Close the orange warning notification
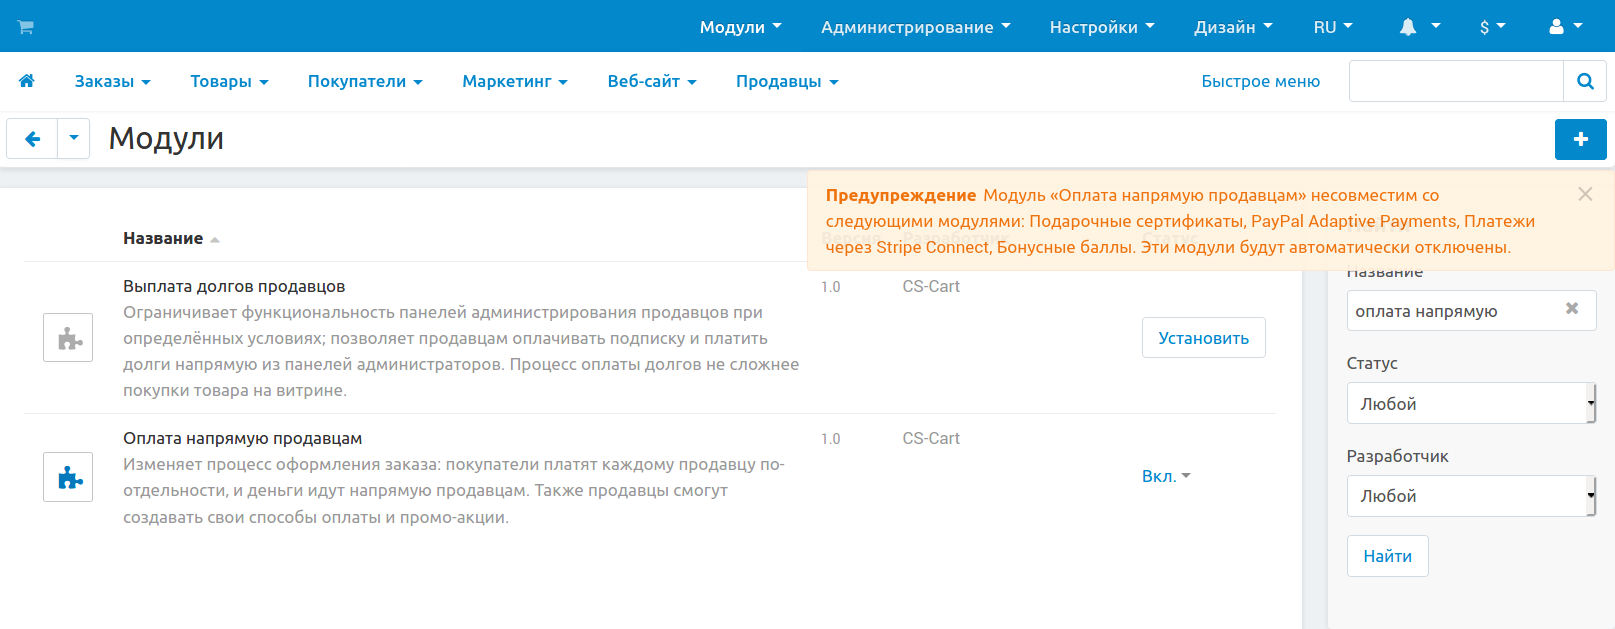 click(x=1585, y=194)
